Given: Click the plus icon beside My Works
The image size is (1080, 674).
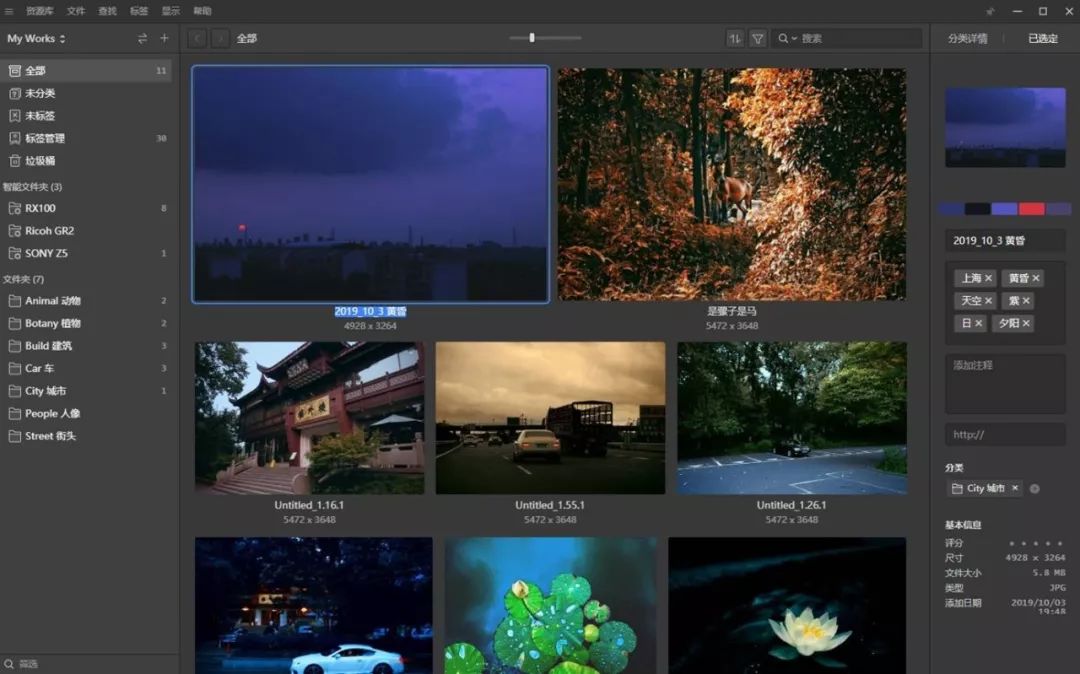Looking at the screenshot, I should tap(165, 38).
